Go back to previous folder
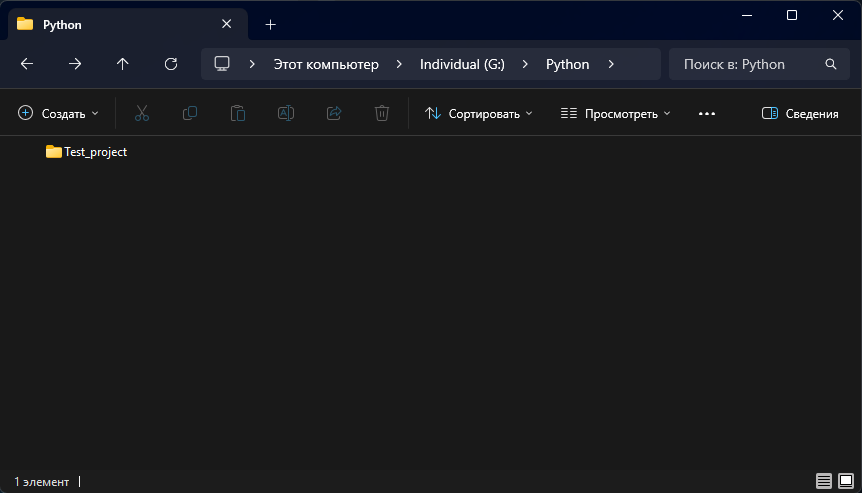Viewport: 862px width, 493px height. click(x=27, y=64)
